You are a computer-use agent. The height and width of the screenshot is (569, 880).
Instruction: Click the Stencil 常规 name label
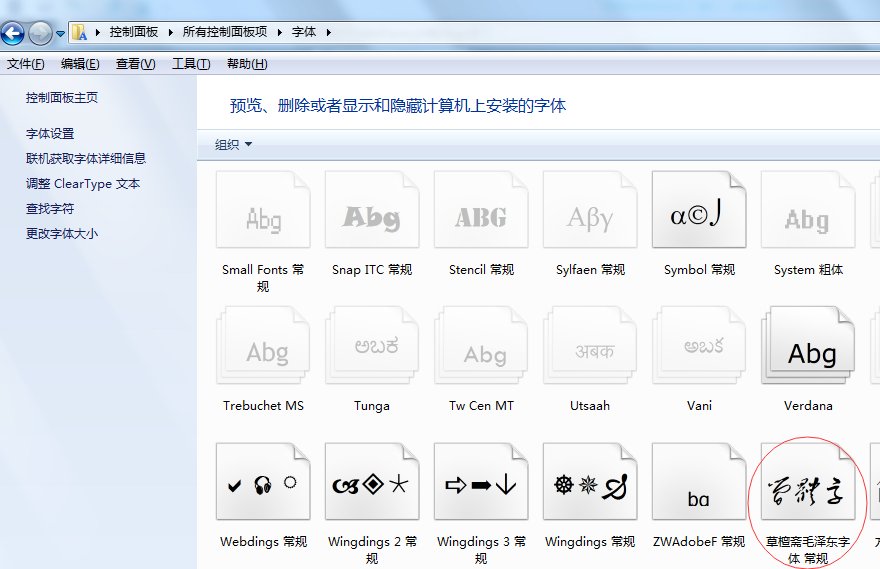[482, 270]
